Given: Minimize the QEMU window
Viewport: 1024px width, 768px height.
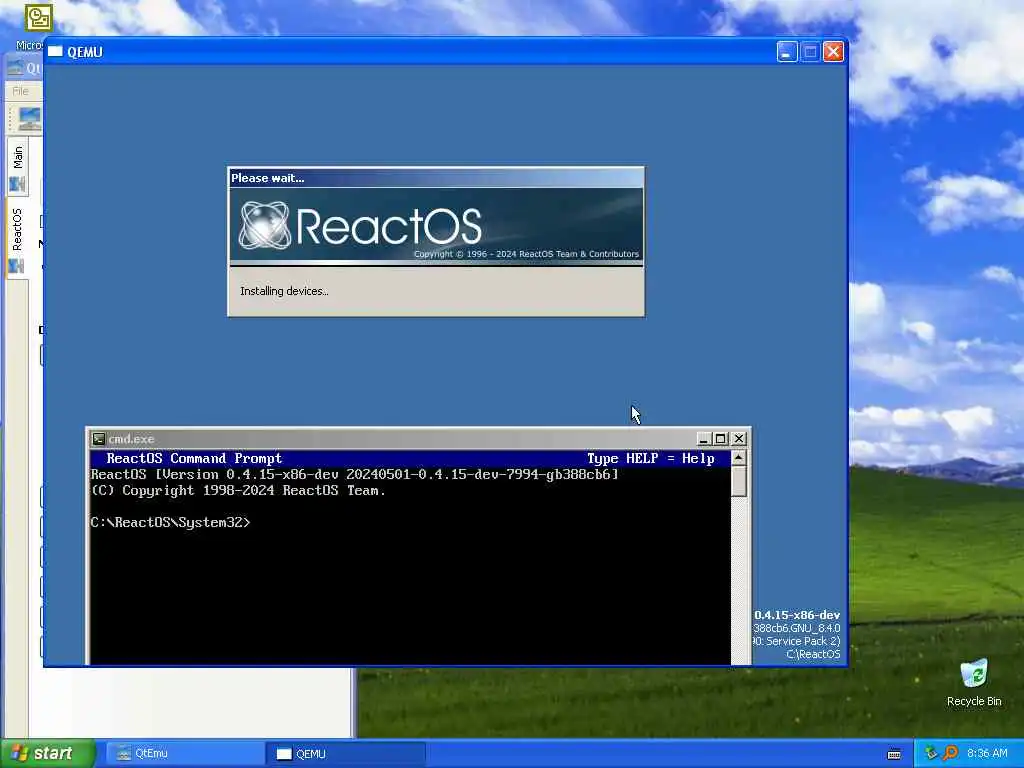Looking at the screenshot, I should point(787,52).
